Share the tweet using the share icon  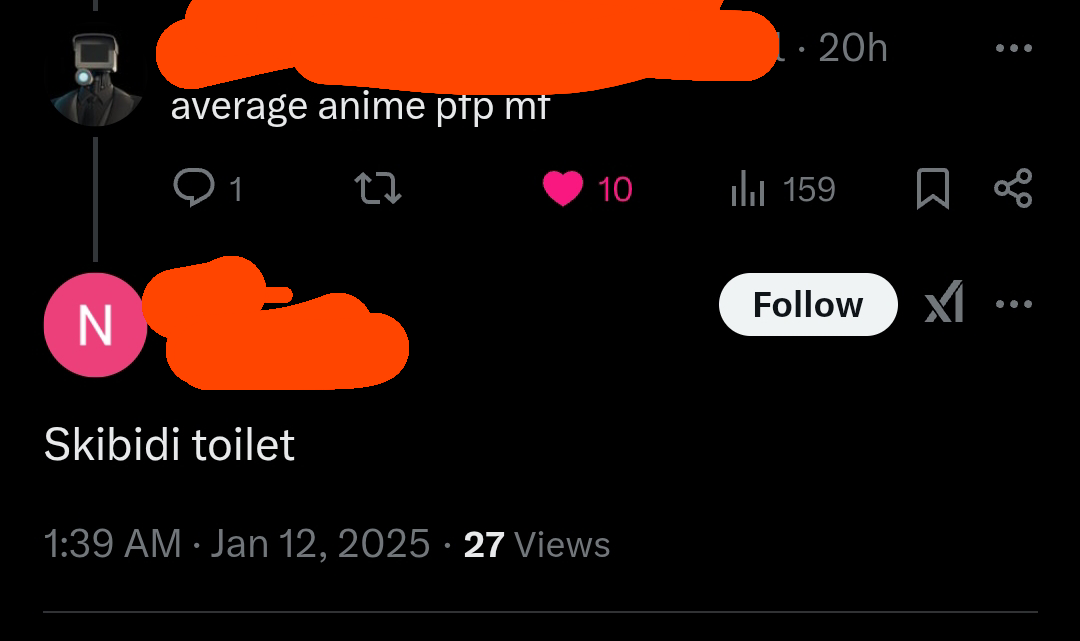click(1013, 188)
